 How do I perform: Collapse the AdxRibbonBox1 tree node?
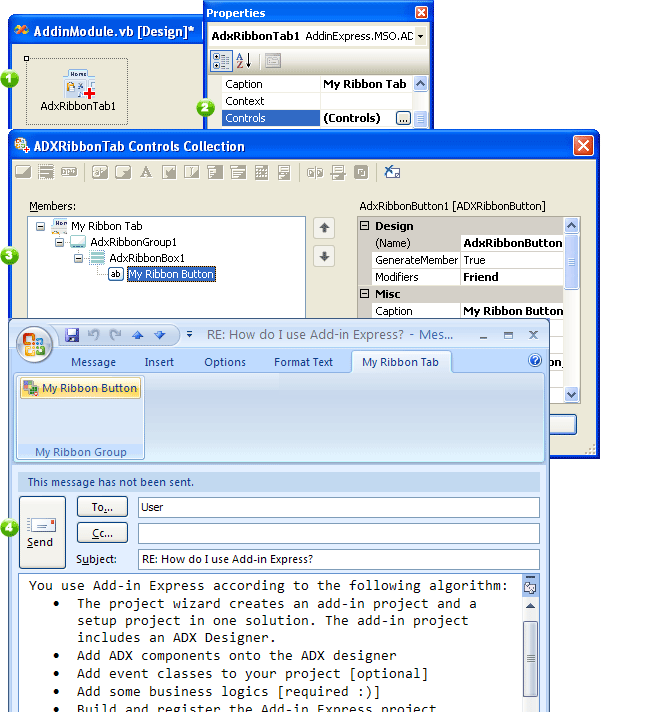[x=79, y=258]
